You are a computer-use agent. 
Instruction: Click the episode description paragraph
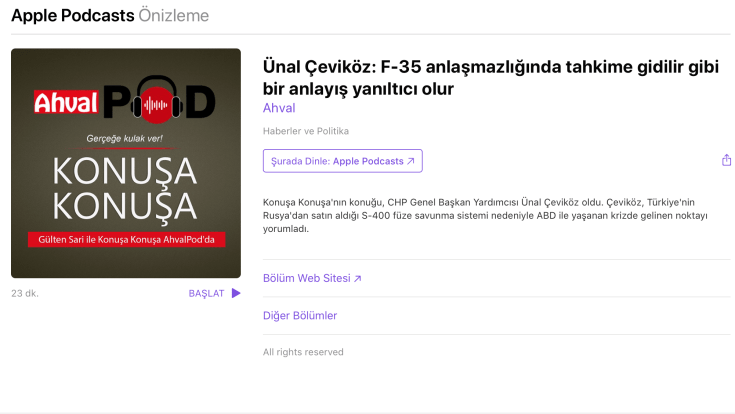485,216
